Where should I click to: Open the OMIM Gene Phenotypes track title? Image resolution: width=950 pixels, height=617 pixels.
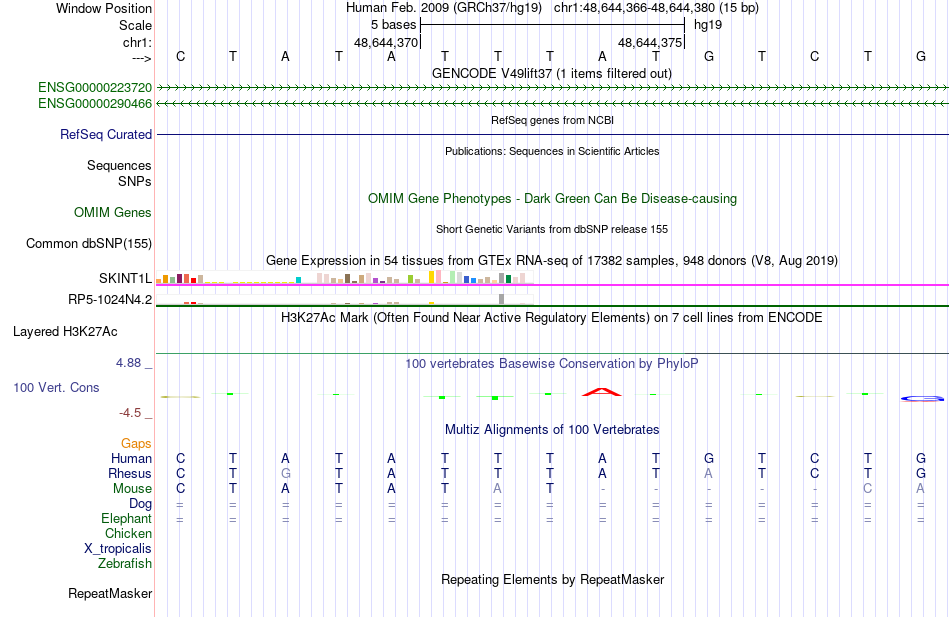click(x=553, y=199)
